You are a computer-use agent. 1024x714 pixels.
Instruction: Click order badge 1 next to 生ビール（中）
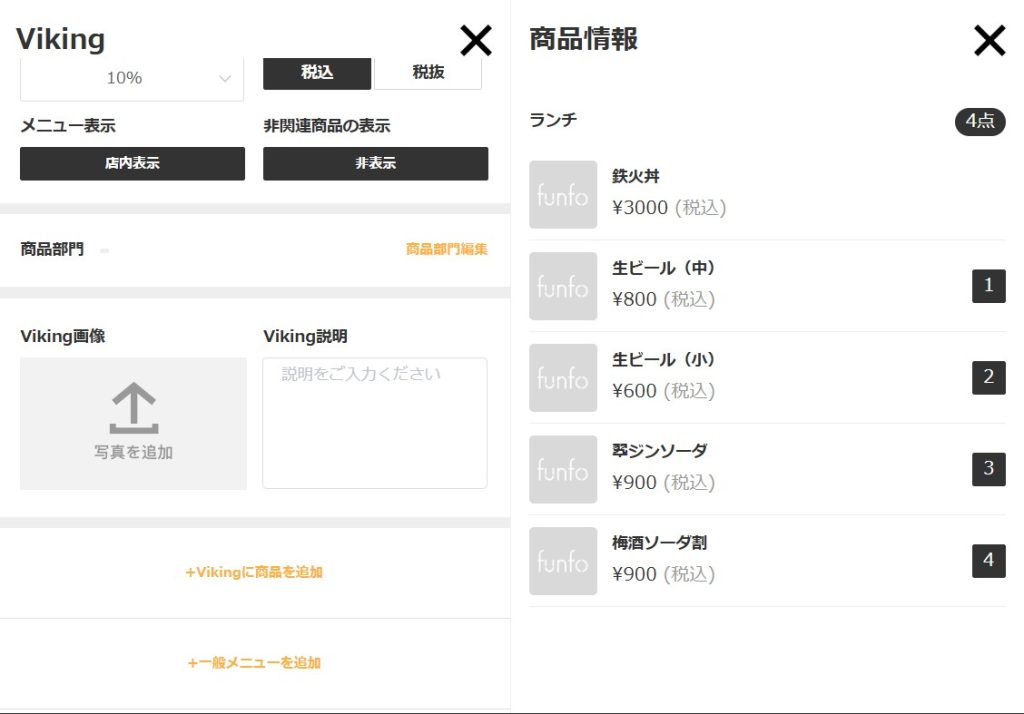coord(988,286)
